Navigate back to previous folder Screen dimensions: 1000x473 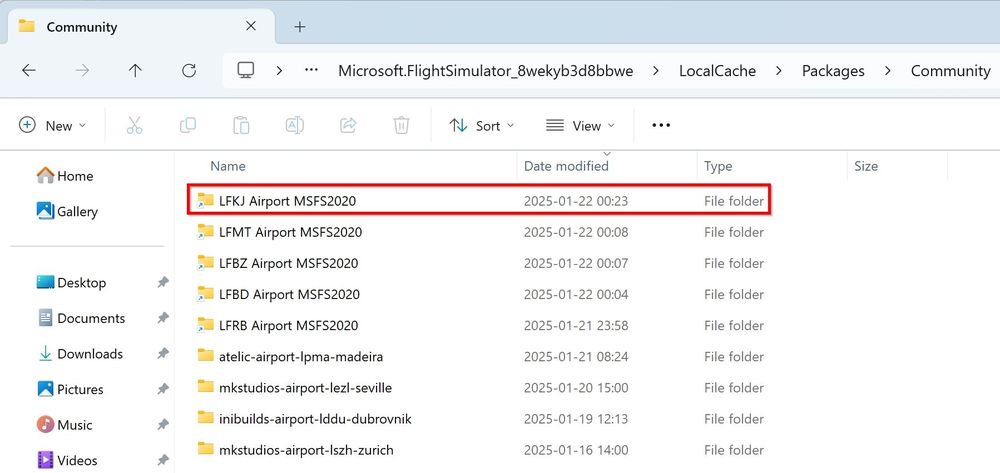pyautogui.click(x=29, y=71)
